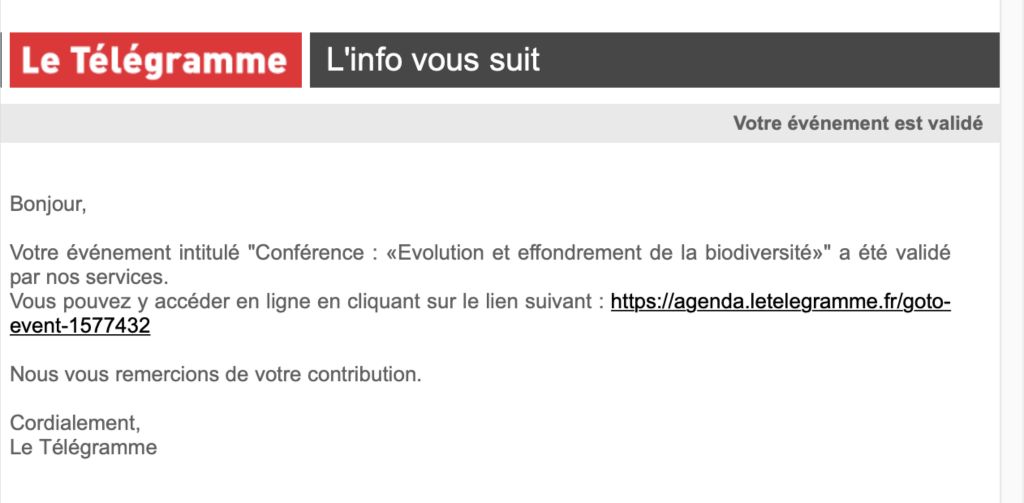This screenshot has height=503, width=1024.
Task: Click the "L'info vous suit" dark banner
Action: click(654, 60)
